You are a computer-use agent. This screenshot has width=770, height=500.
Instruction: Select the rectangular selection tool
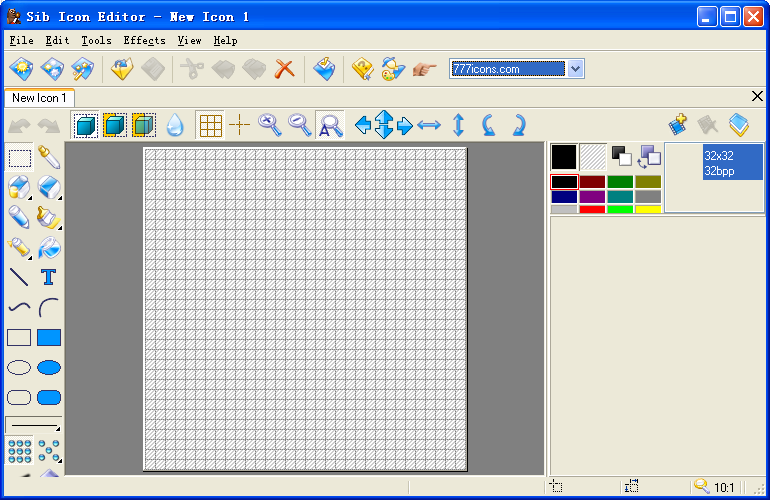pyautogui.click(x=20, y=158)
